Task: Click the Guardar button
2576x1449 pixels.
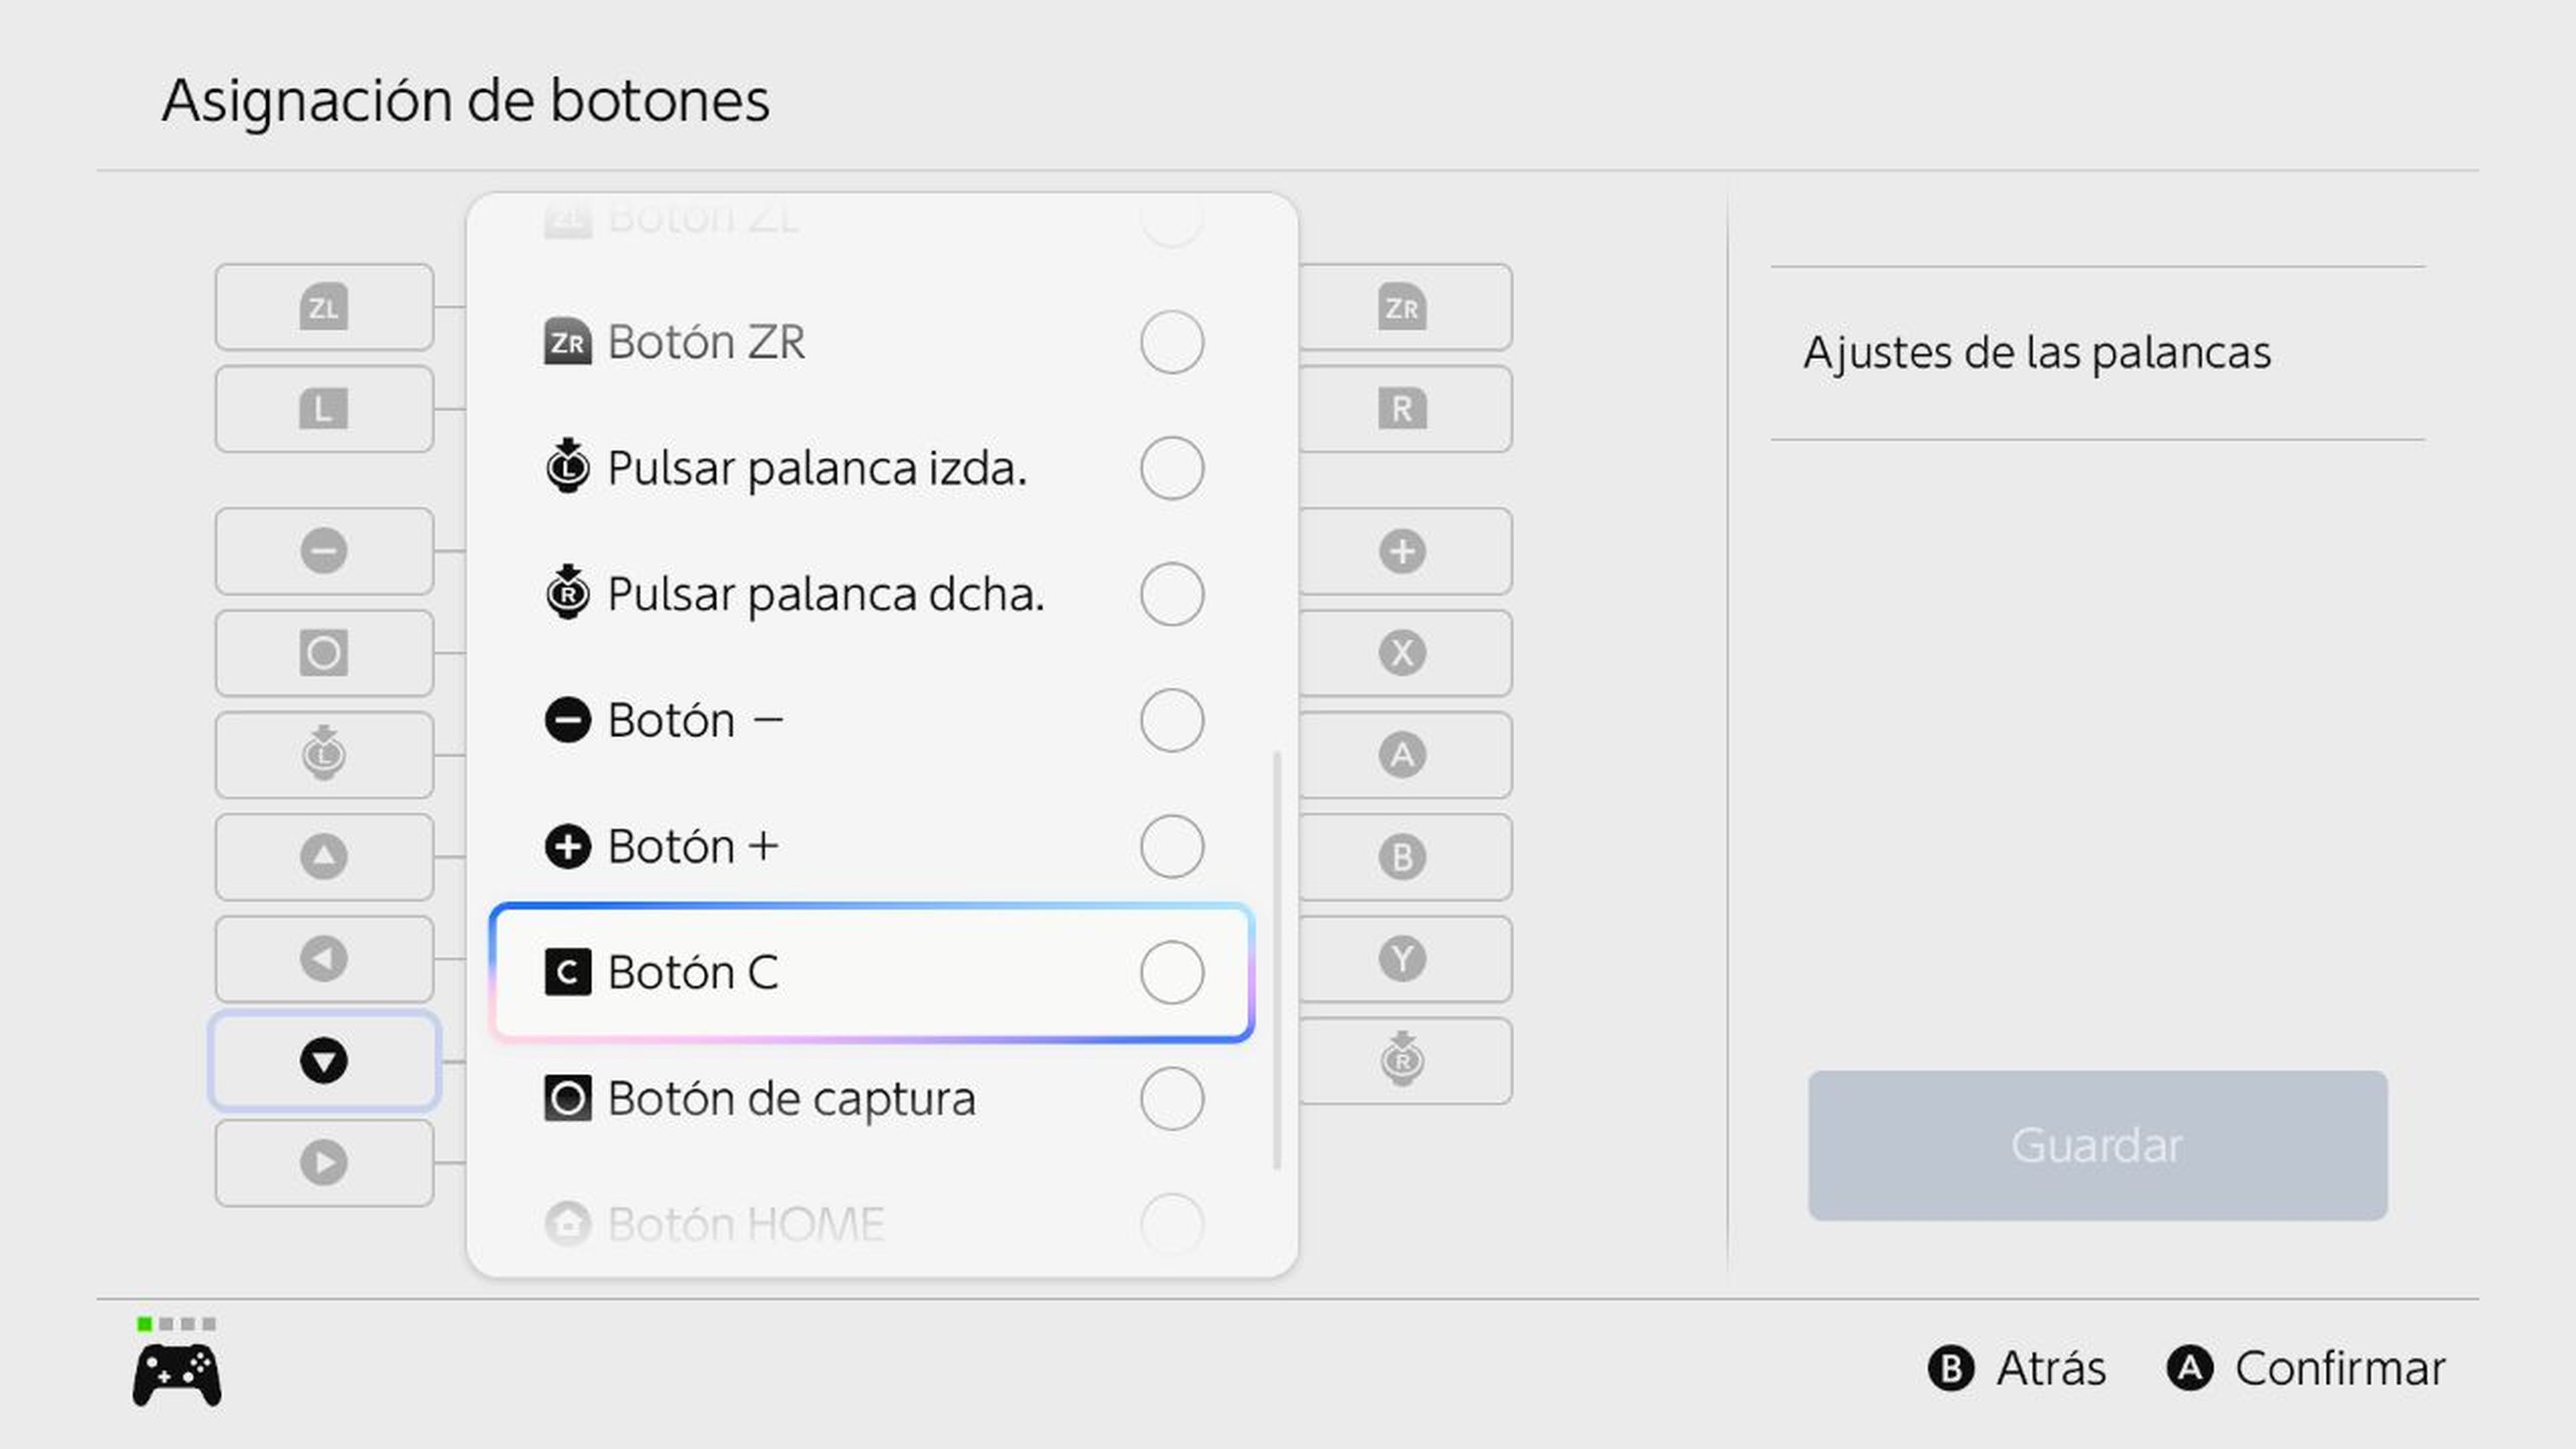Action: [2096, 1146]
